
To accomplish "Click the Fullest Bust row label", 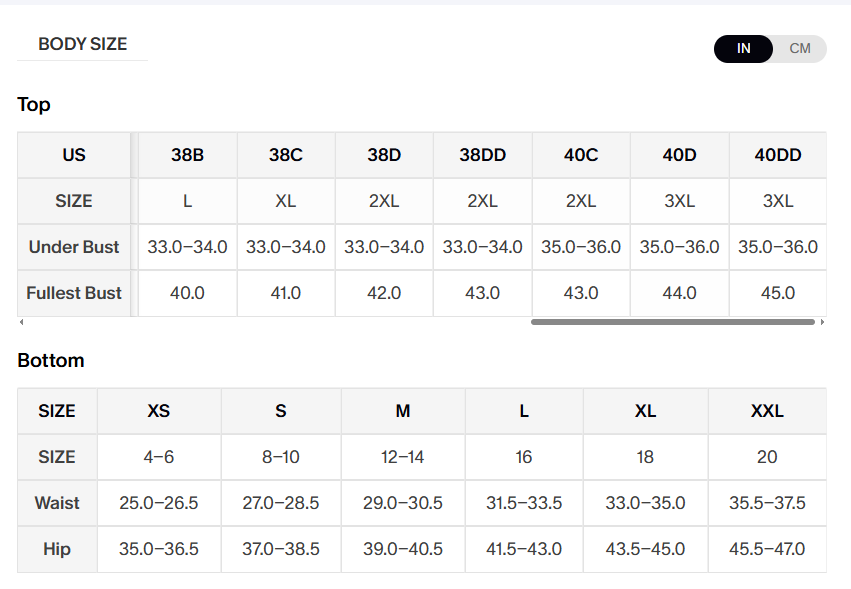I will pos(74,293).
